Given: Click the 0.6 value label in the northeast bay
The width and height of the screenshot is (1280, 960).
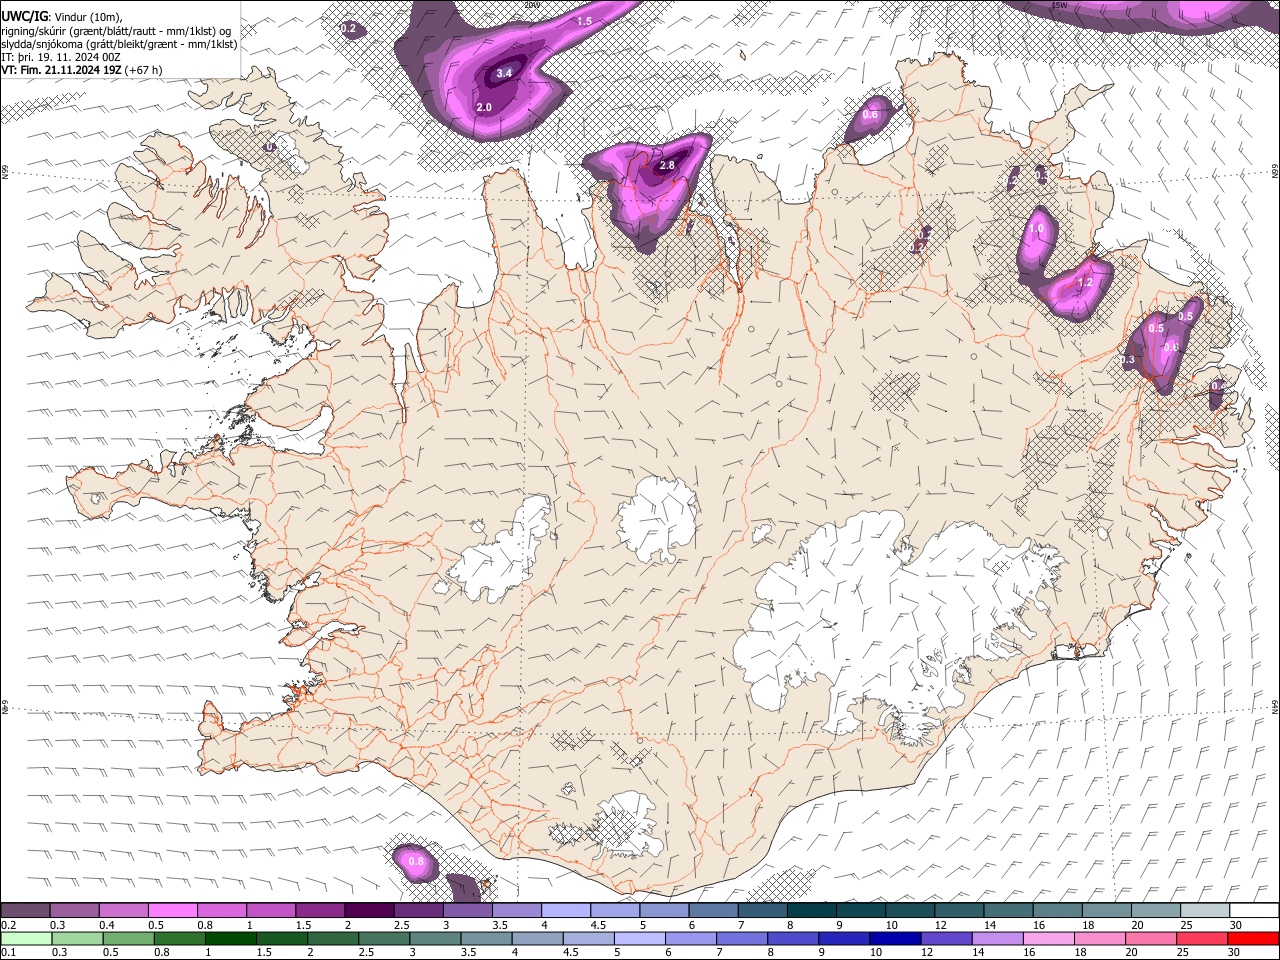Looking at the screenshot, I should pos(870,115).
